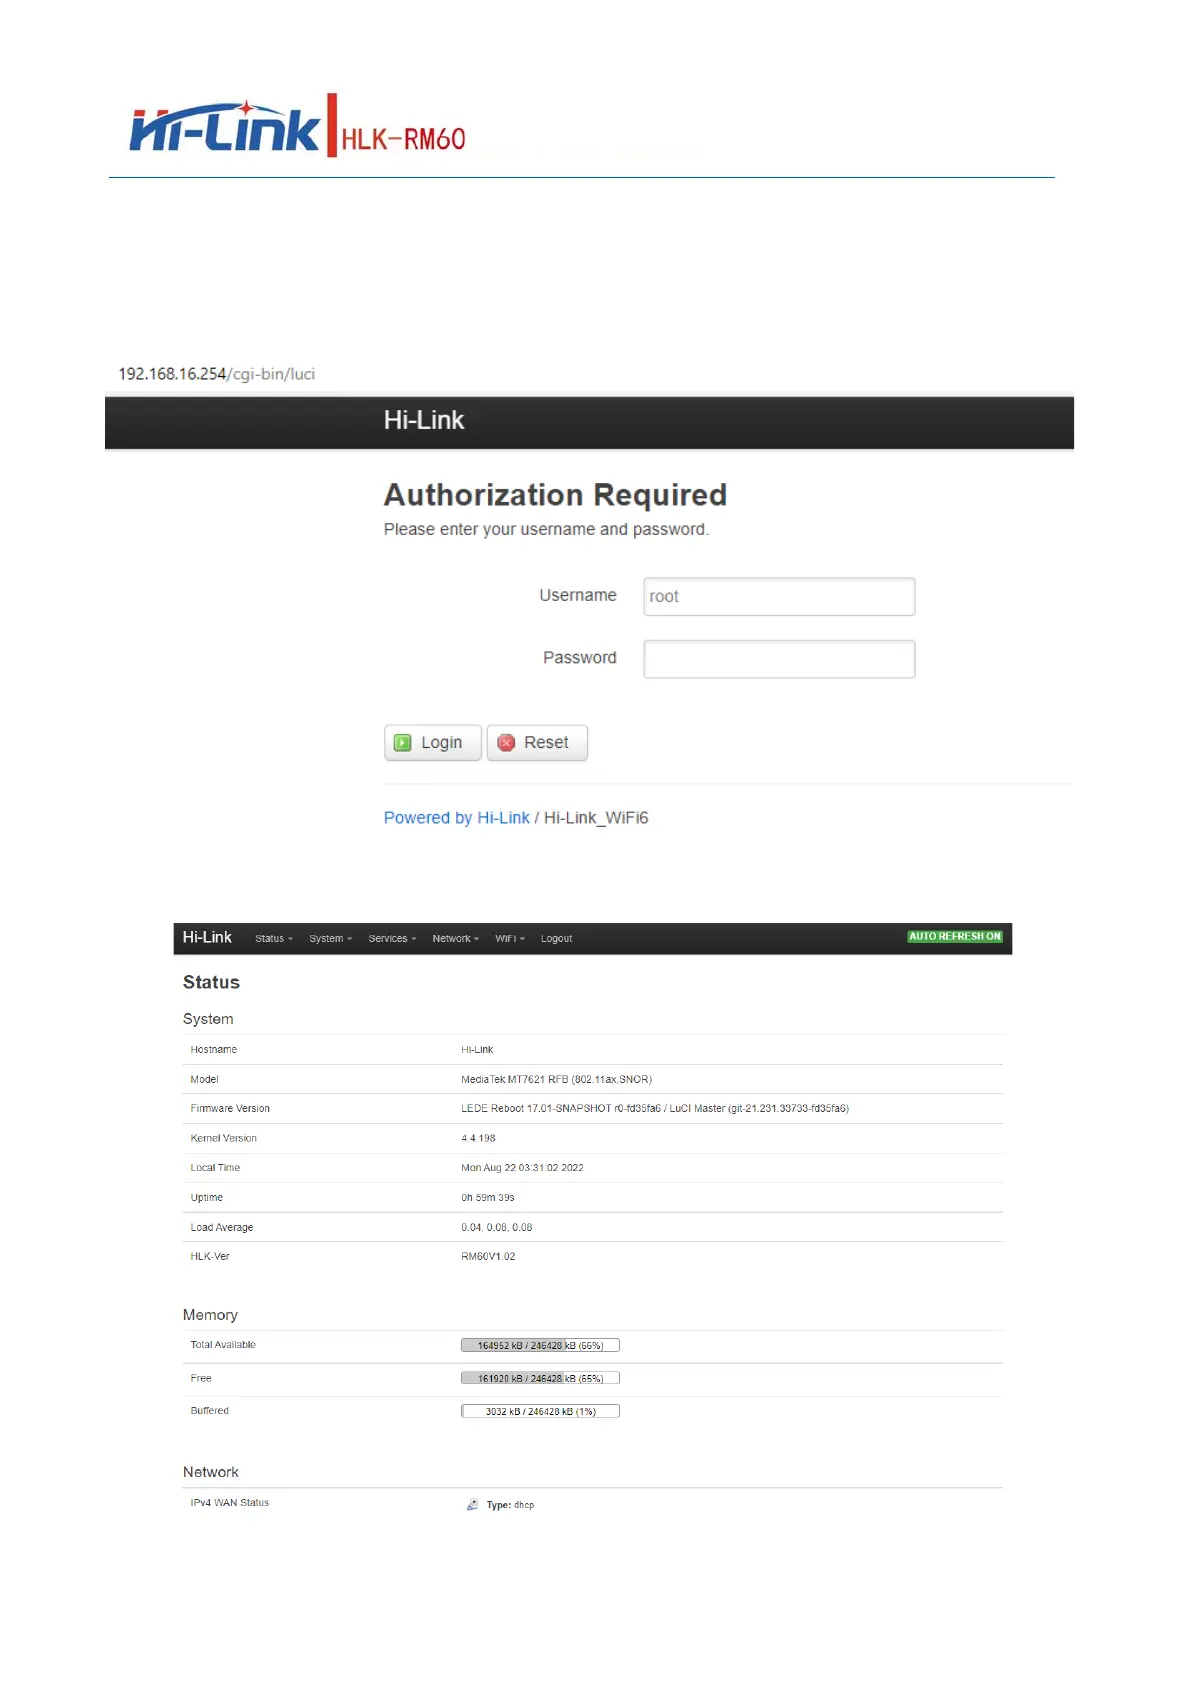
Task: Click the Load Average row label
Action: [222, 1228]
